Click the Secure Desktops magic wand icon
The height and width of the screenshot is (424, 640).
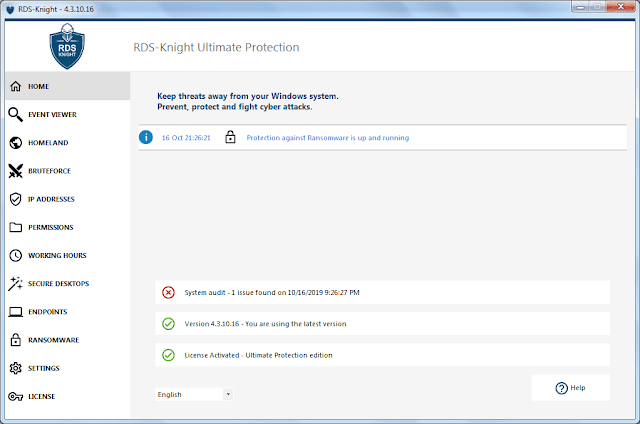click(x=16, y=284)
